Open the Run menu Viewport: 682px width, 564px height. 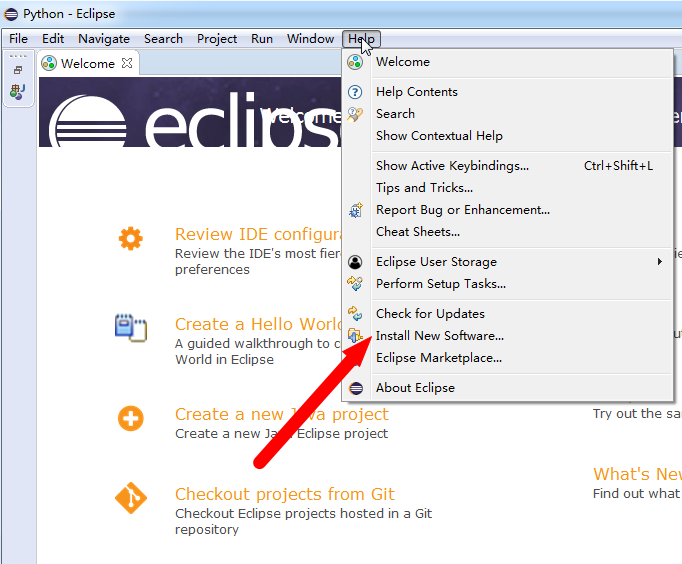coord(262,39)
